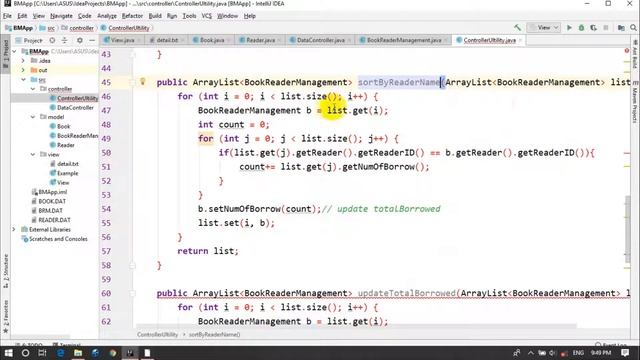Open the Build menu
This screenshot has height=360, width=640.
(x=155, y=16)
